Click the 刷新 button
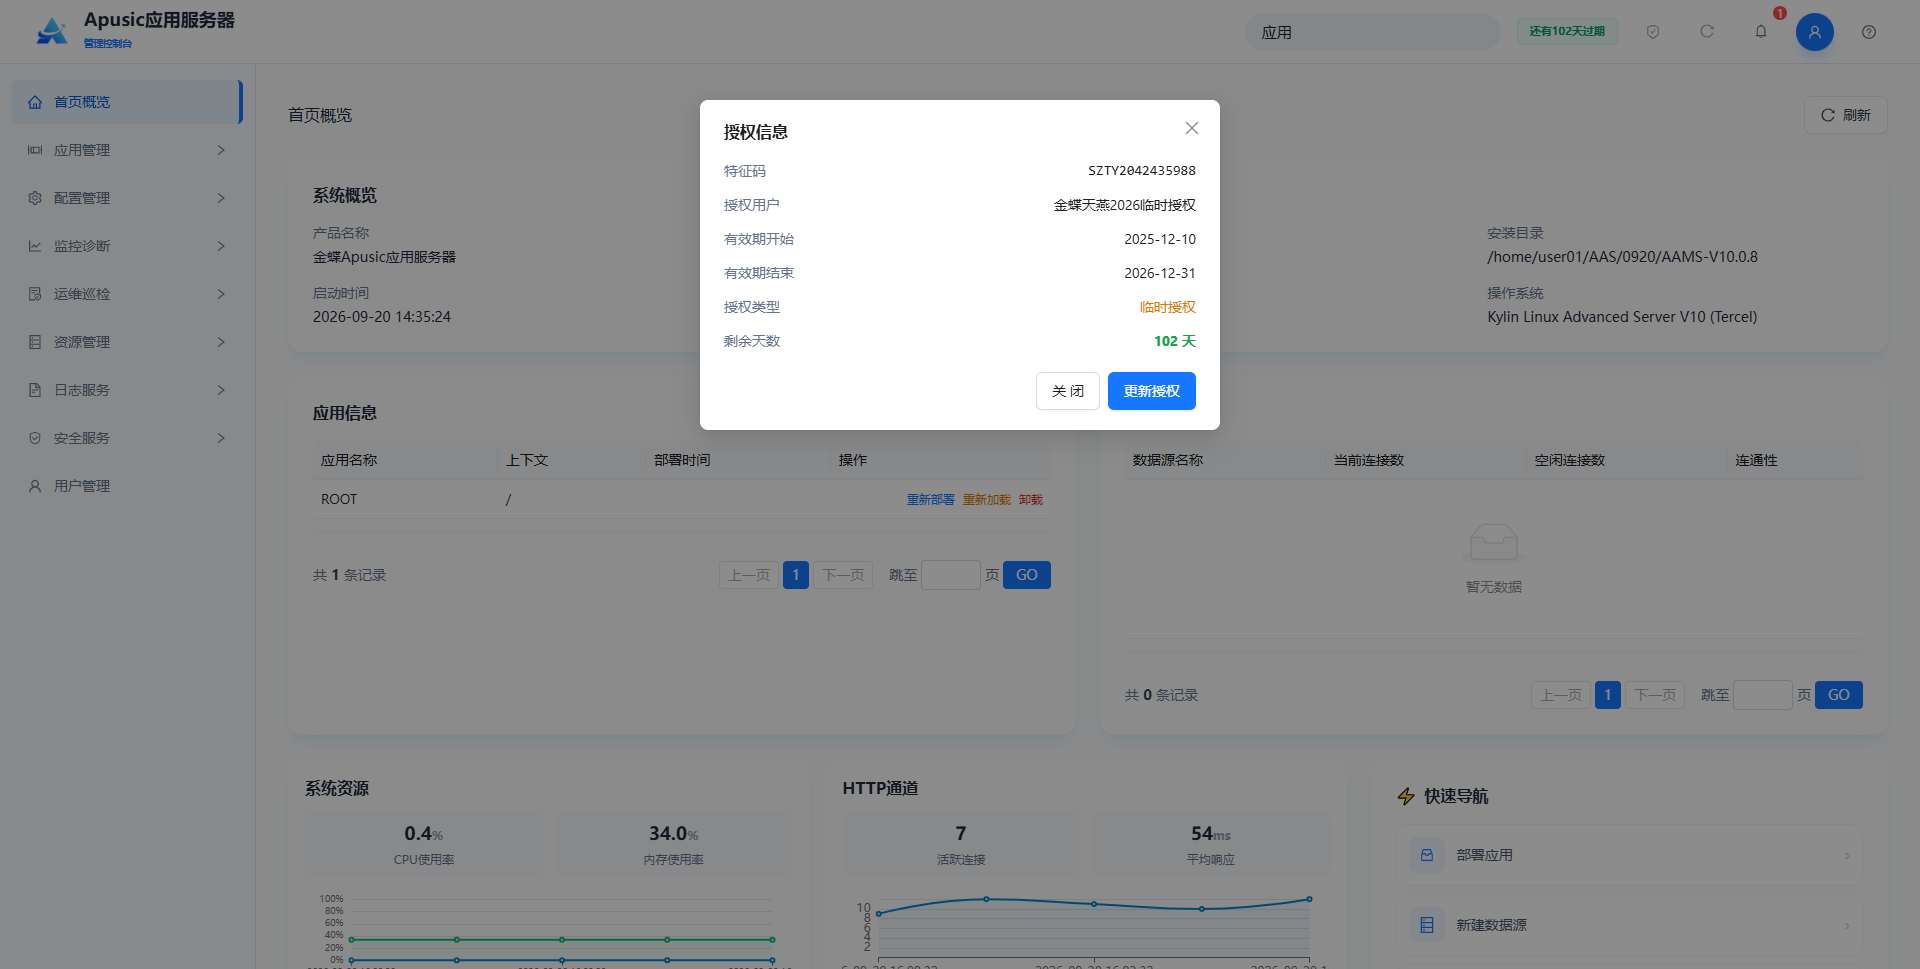The image size is (1920, 969). tap(1845, 115)
